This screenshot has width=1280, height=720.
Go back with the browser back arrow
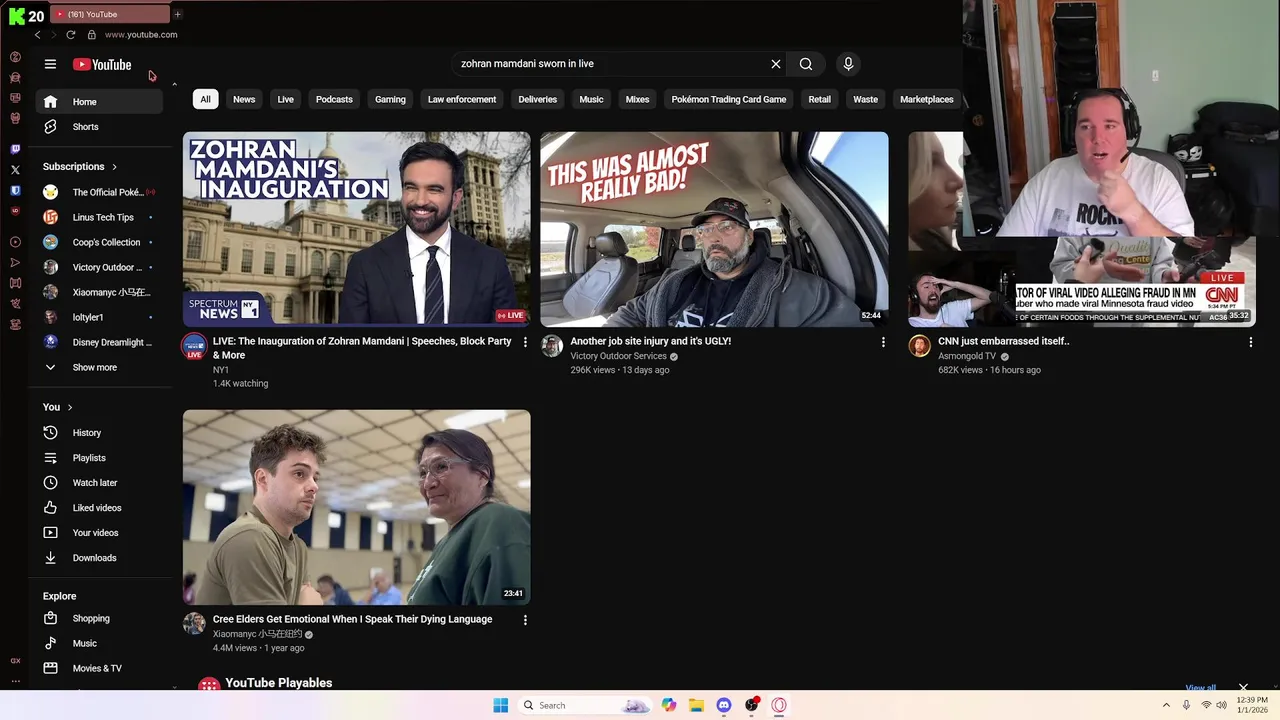pos(38,35)
